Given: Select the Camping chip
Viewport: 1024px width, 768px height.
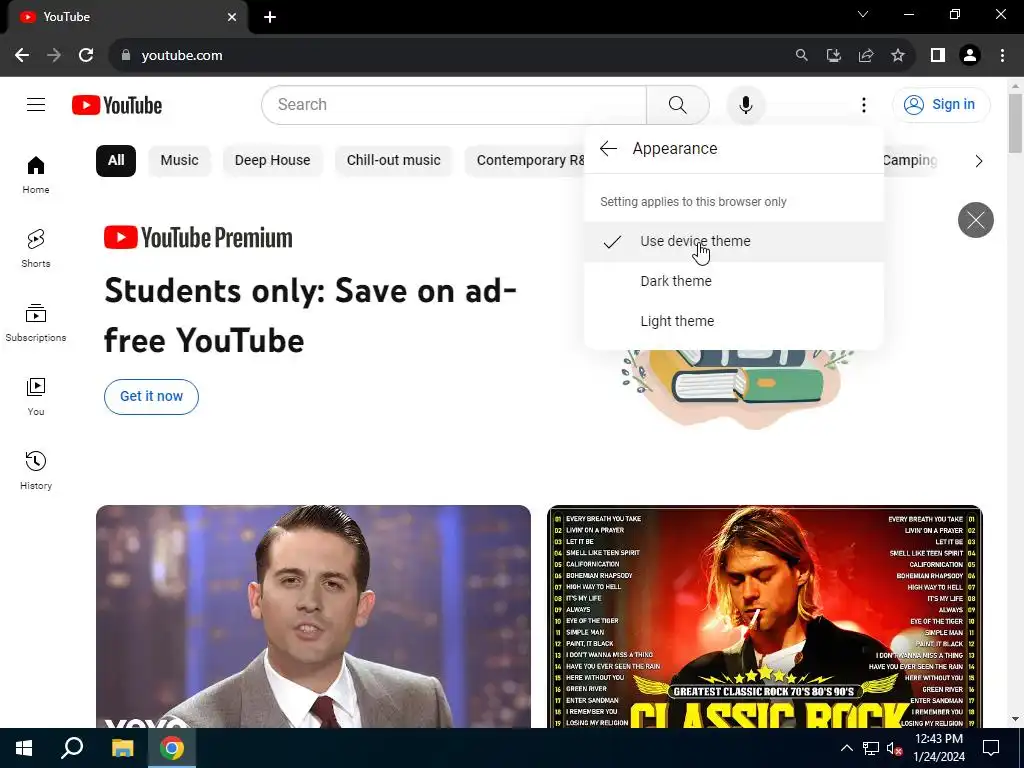Looking at the screenshot, I should (910, 161).
